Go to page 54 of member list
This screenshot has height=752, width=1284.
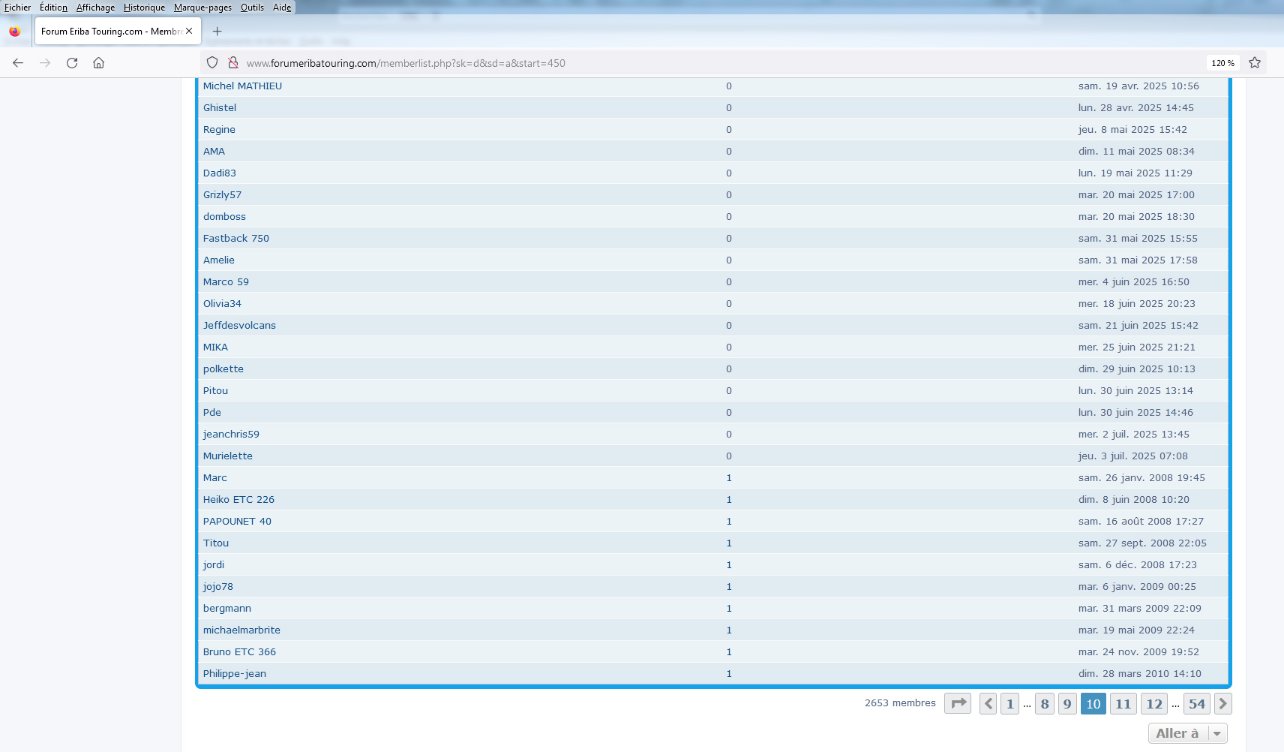[1197, 704]
